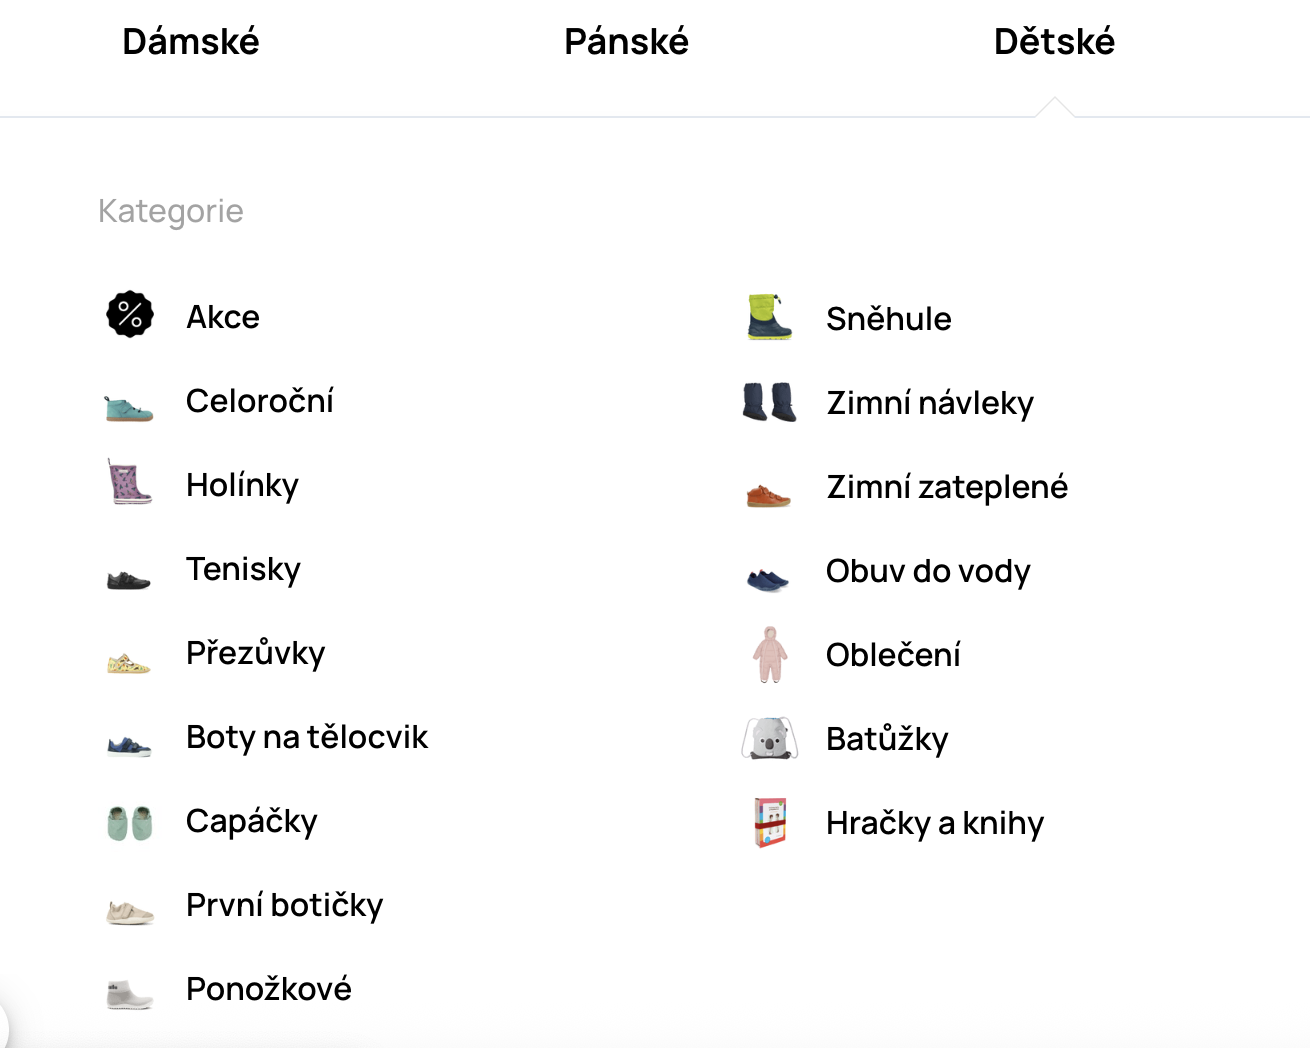Image resolution: width=1310 pixels, height=1048 pixels.
Task: Click the orange Zimní zateplené shoe thumbnail
Action: click(x=769, y=494)
